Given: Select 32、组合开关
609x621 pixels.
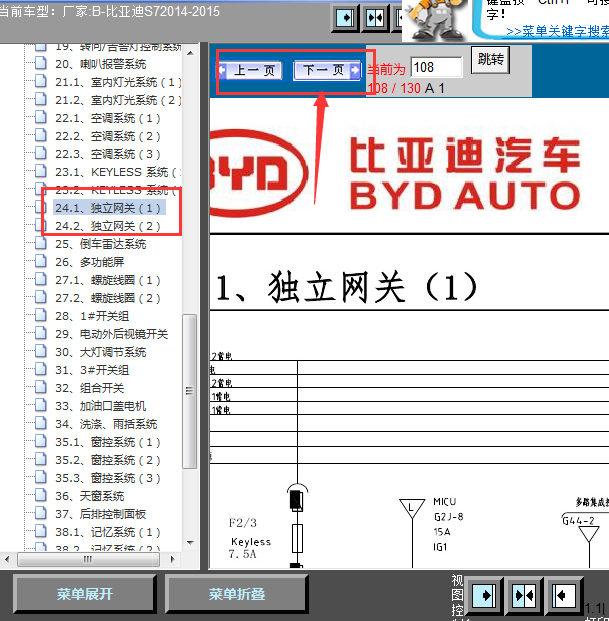Looking at the screenshot, I should click(89, 388).
